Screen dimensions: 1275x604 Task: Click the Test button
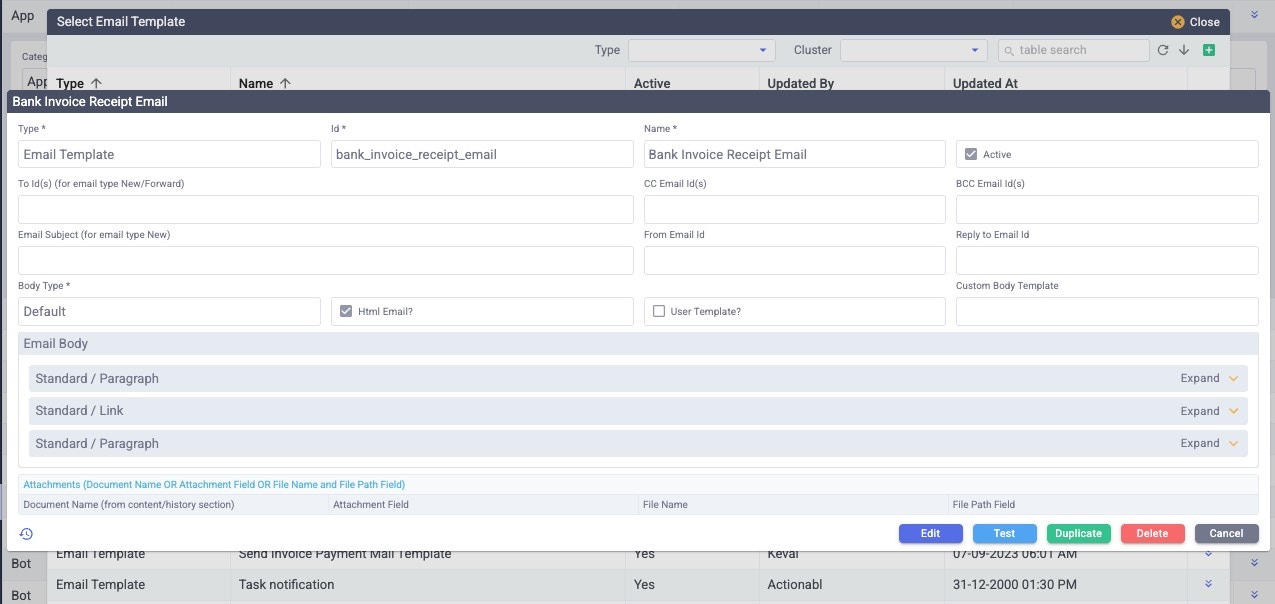(1004, 533)
